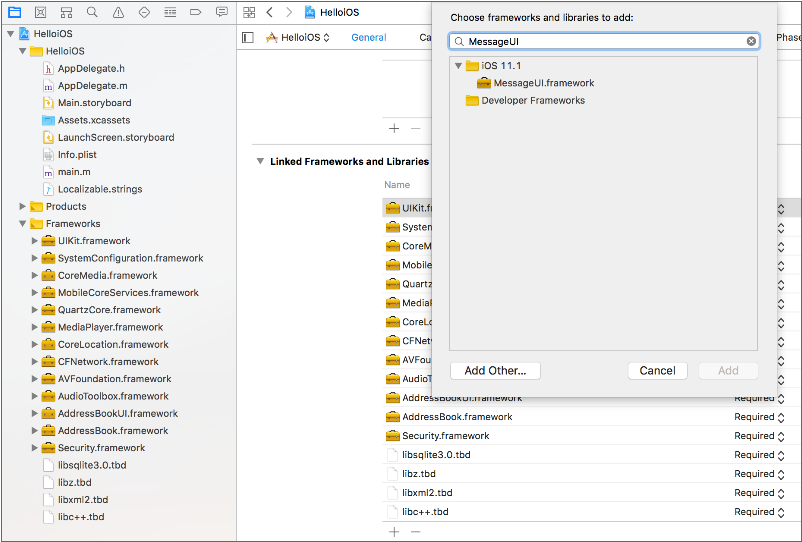Viewport: 802px width, 542px height.
Task: Select MessageUI.framework in the results list
Action: pos(543,83)
